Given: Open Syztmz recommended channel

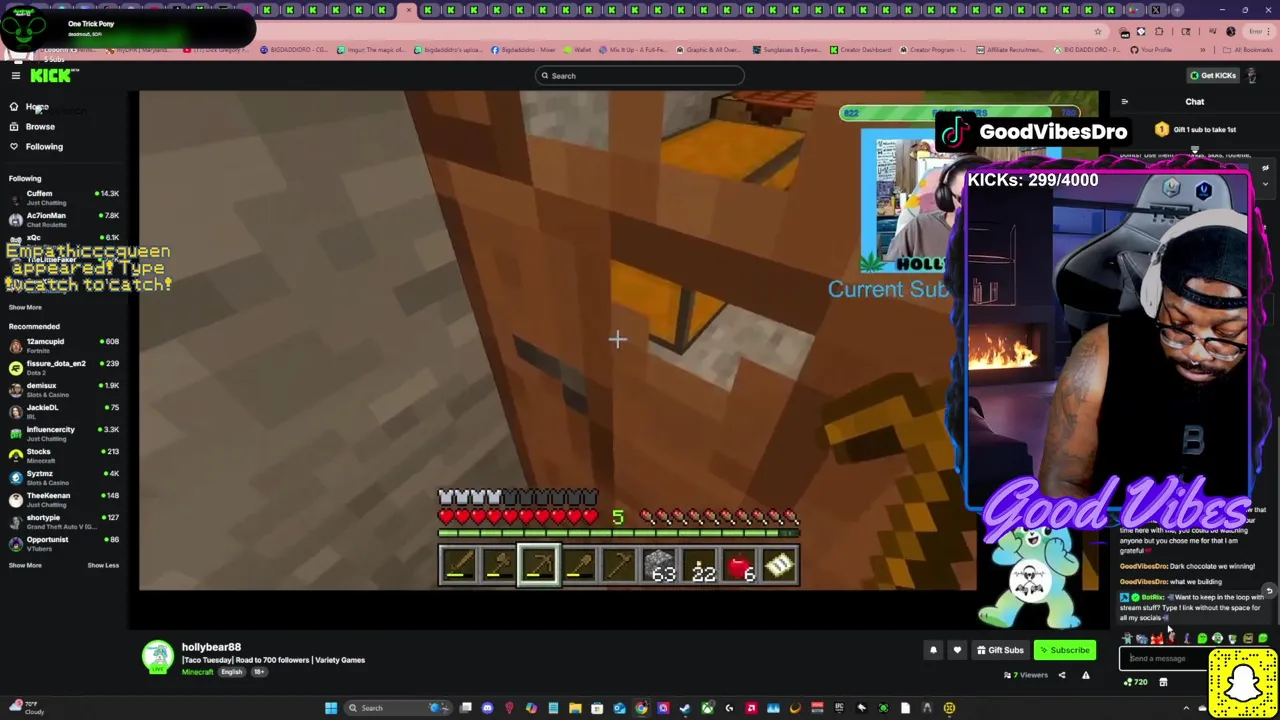Looking at the screenshot, I should click(x=62, y=477).
